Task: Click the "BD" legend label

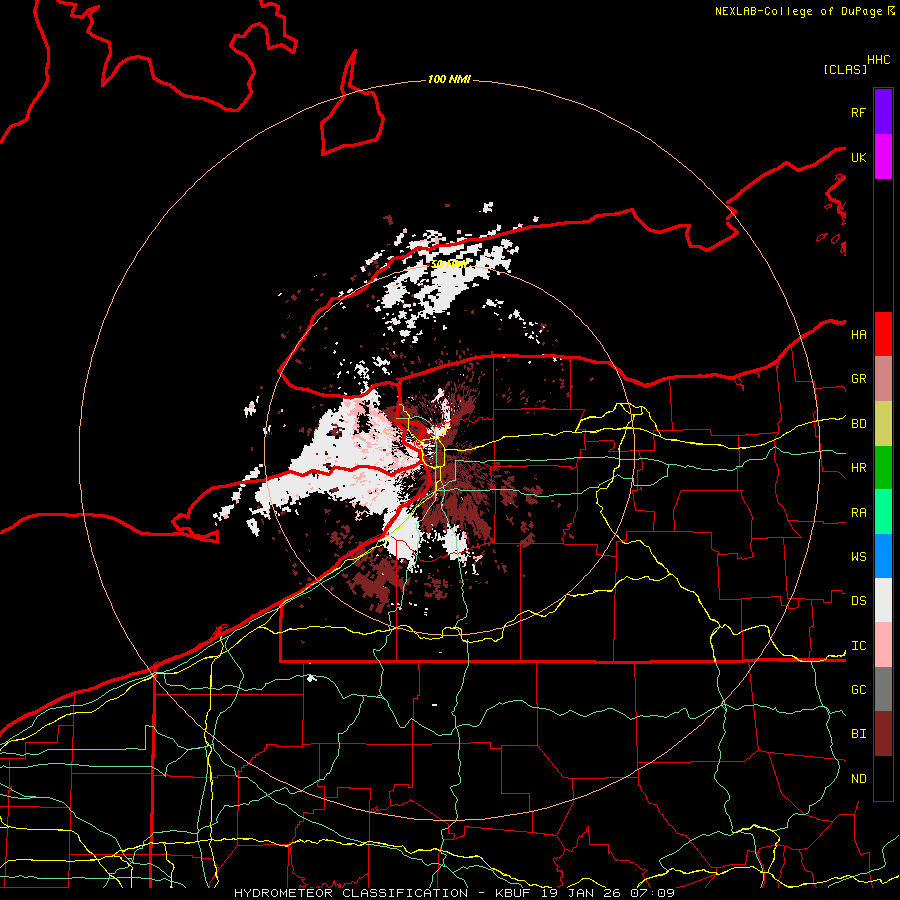Action: 858,424
